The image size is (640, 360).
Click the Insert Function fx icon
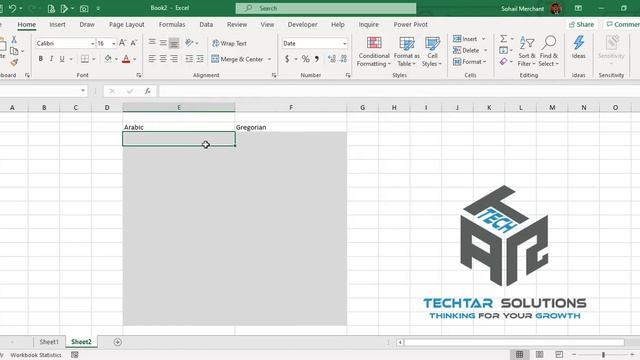pyautogui.click(x=147, y=91)
